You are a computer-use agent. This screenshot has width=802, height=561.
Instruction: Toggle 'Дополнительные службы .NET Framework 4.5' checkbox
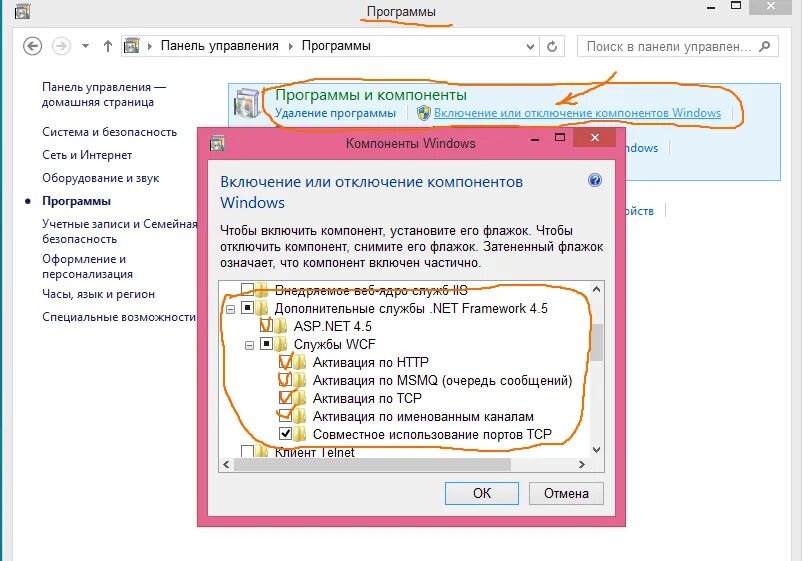coord(248,308)
